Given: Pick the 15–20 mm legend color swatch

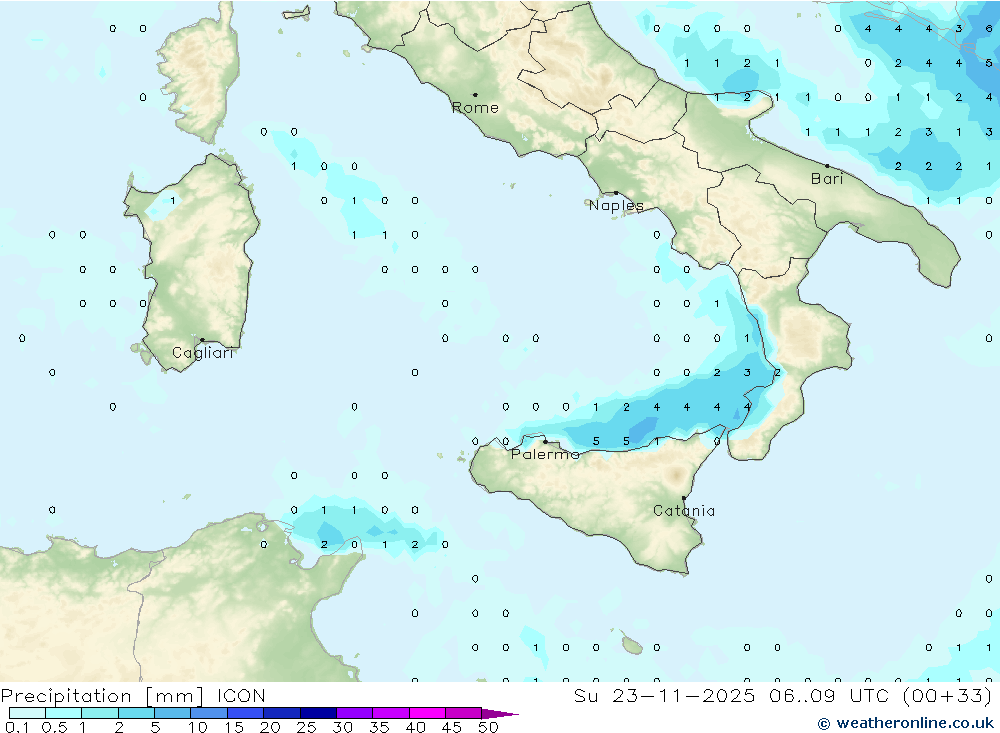Looking at the screenshot, I should point(246,713).
